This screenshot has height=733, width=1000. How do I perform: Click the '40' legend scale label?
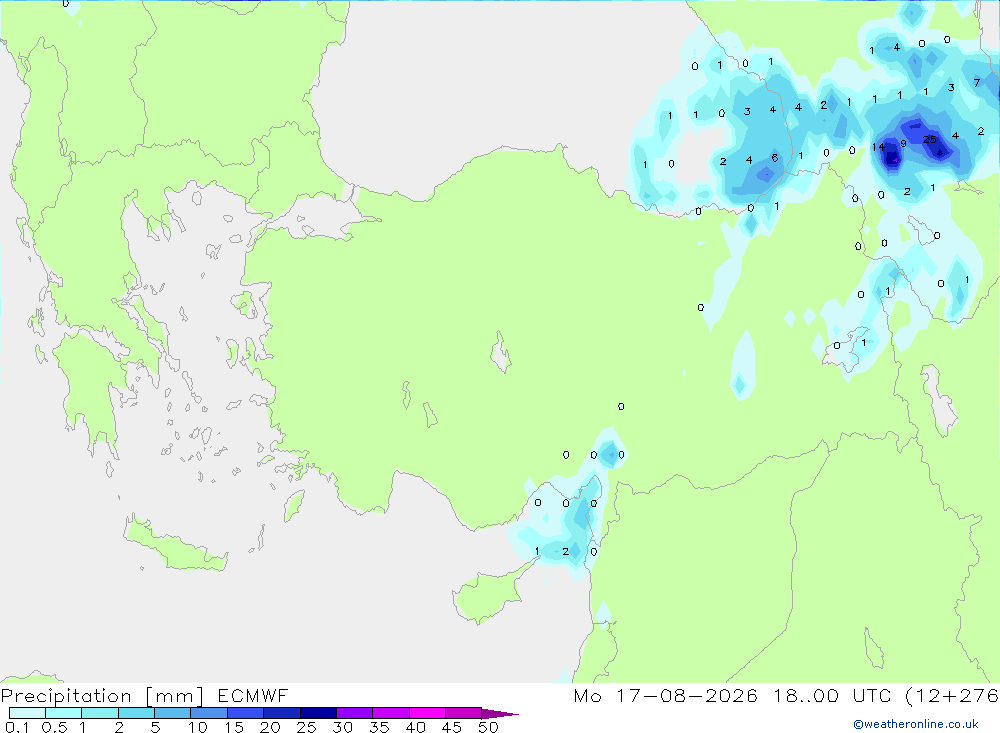click(415, 727)
